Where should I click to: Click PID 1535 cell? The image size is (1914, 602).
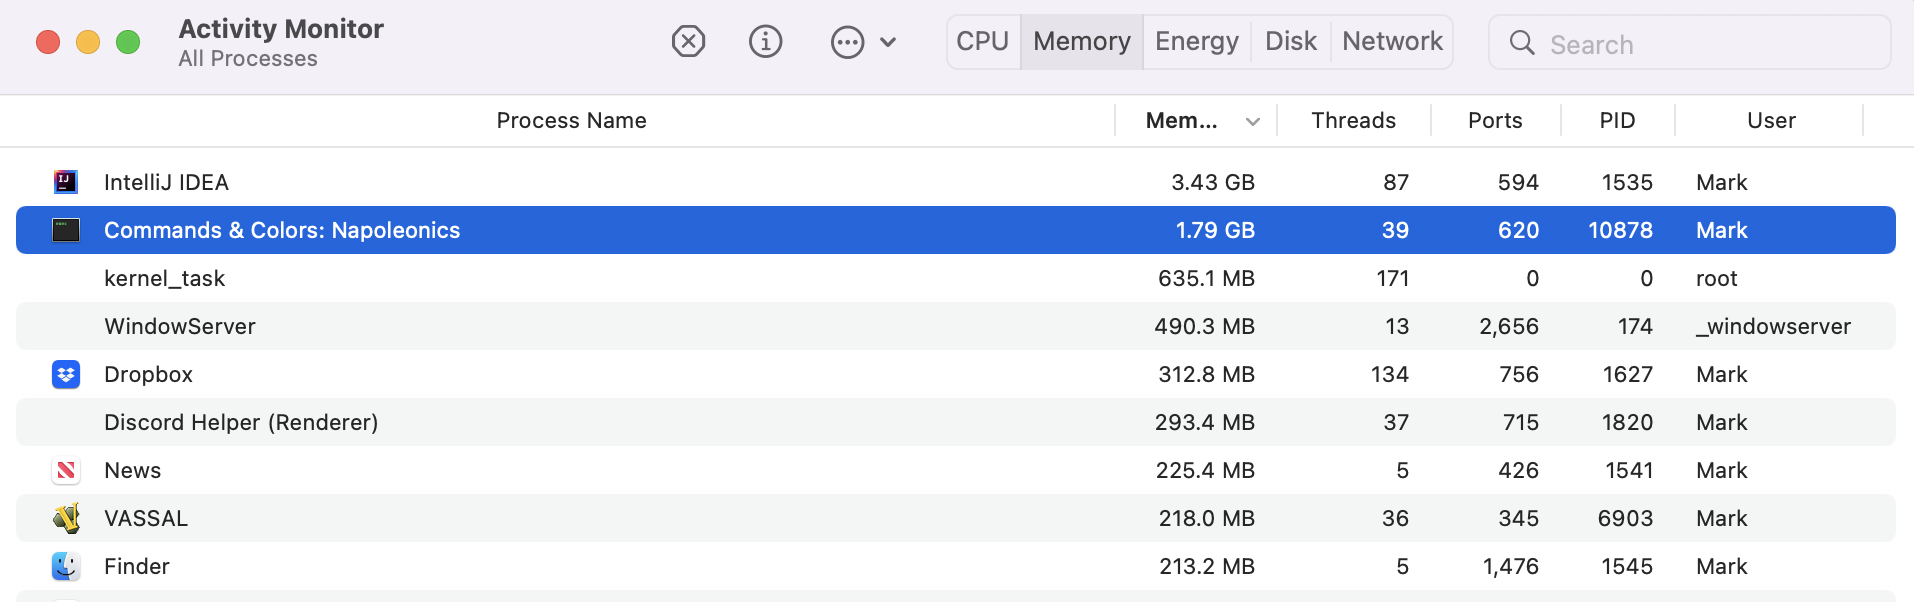1627,182
